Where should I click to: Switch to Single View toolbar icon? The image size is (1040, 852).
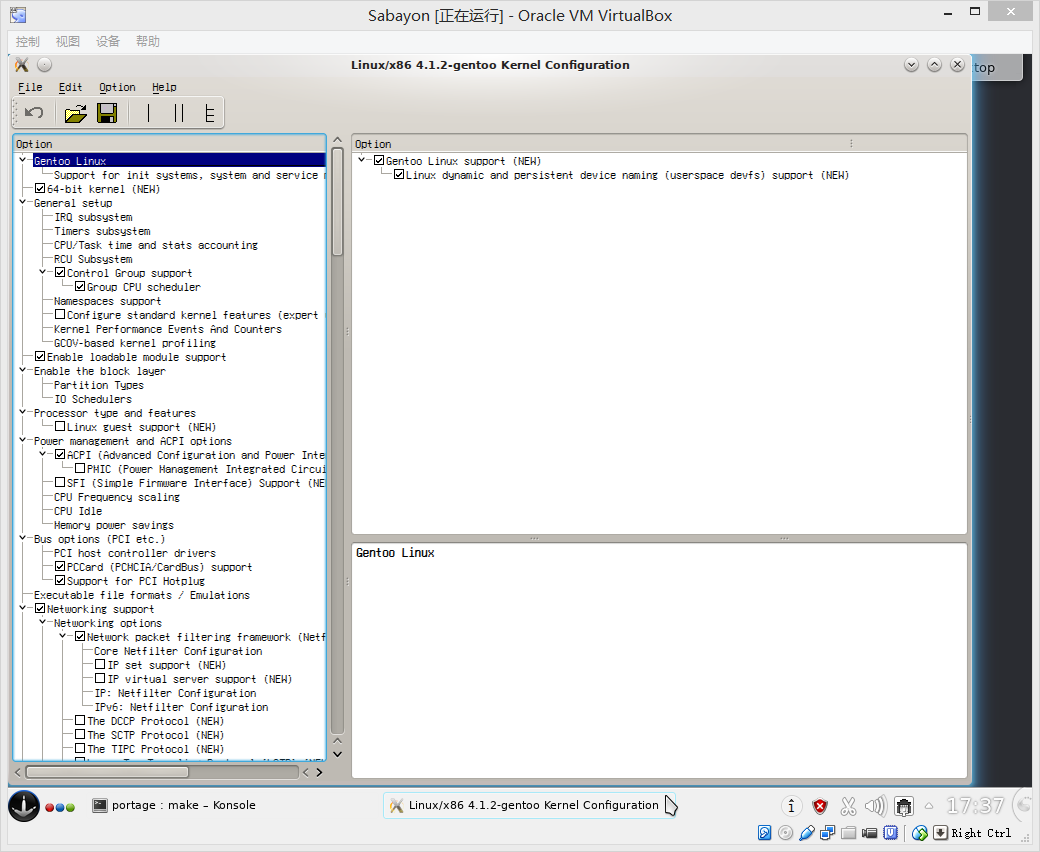click(148, 113)
